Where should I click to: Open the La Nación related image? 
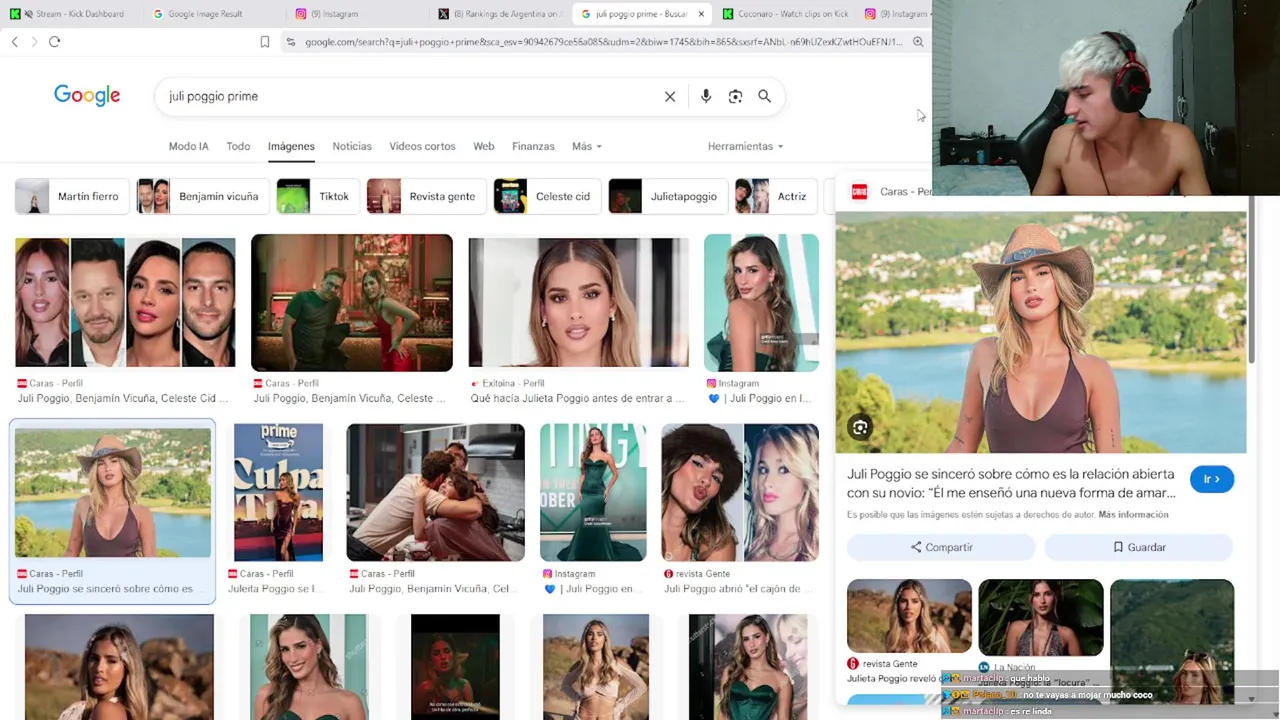tap(1041, 617)
